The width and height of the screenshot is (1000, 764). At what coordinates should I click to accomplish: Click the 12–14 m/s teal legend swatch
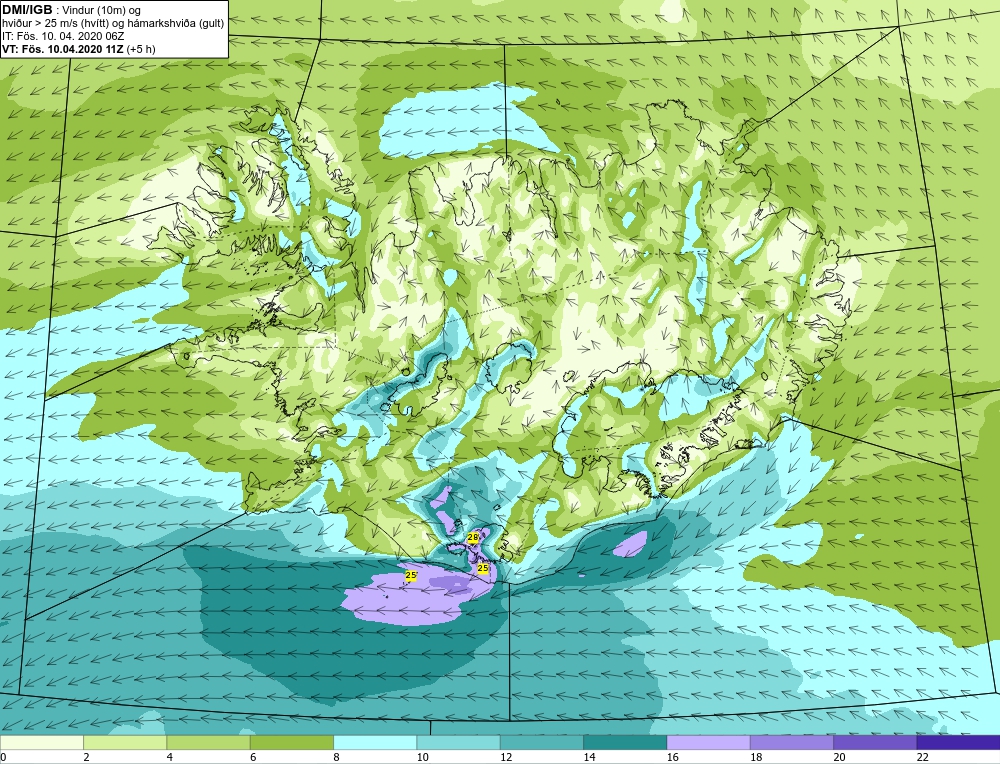(541, 742)
